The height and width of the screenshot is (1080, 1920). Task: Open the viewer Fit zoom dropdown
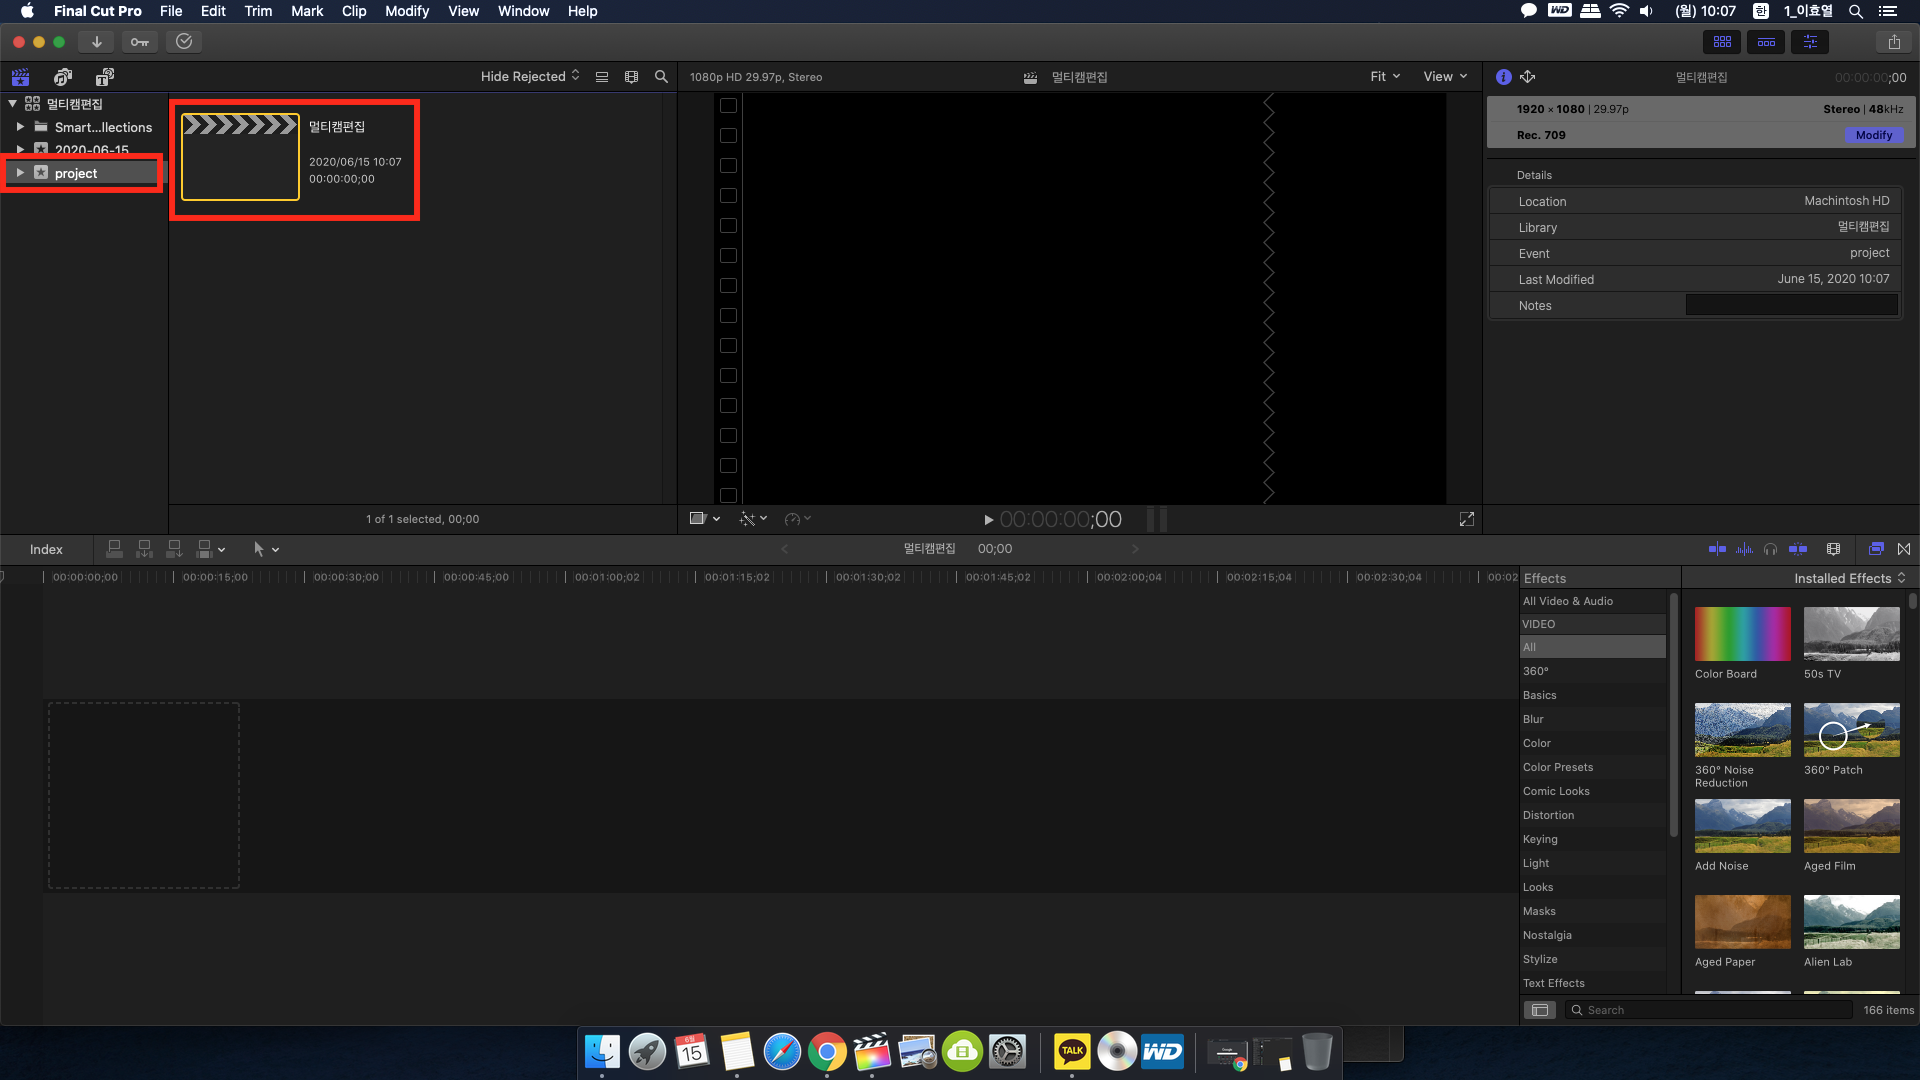(1385, 77)
